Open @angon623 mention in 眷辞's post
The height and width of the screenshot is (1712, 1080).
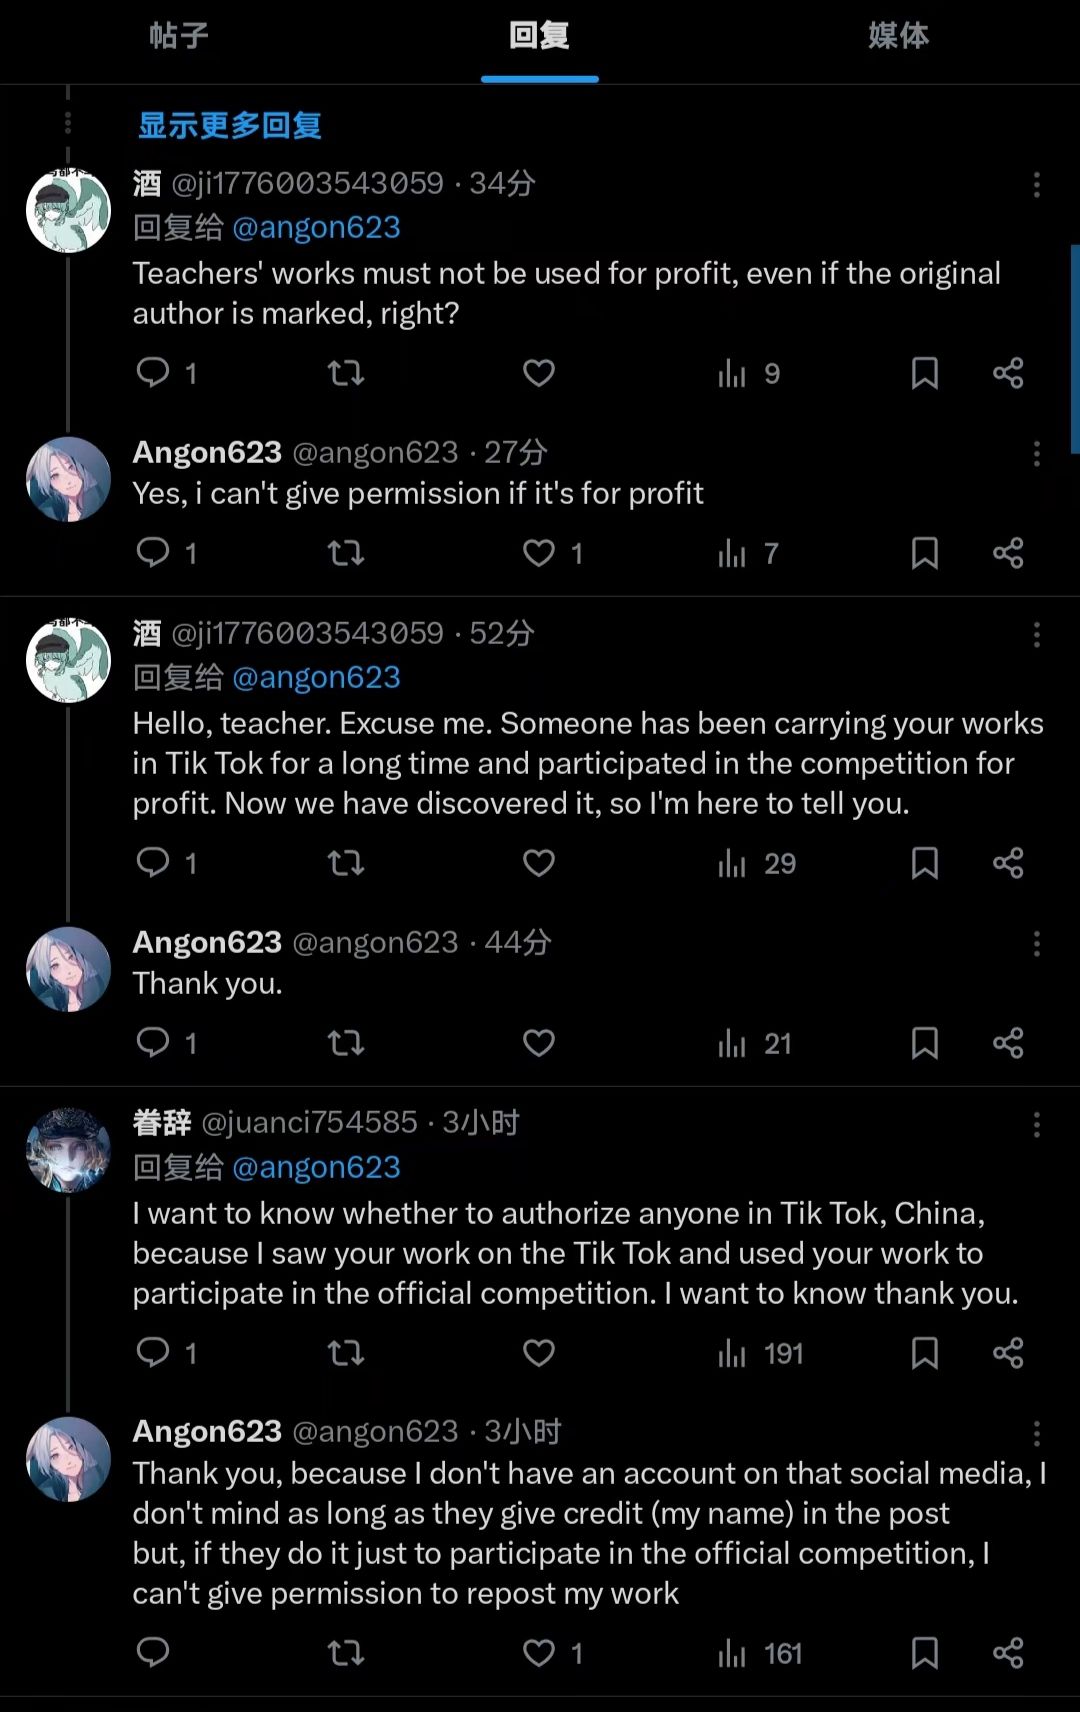[316, 1167]
